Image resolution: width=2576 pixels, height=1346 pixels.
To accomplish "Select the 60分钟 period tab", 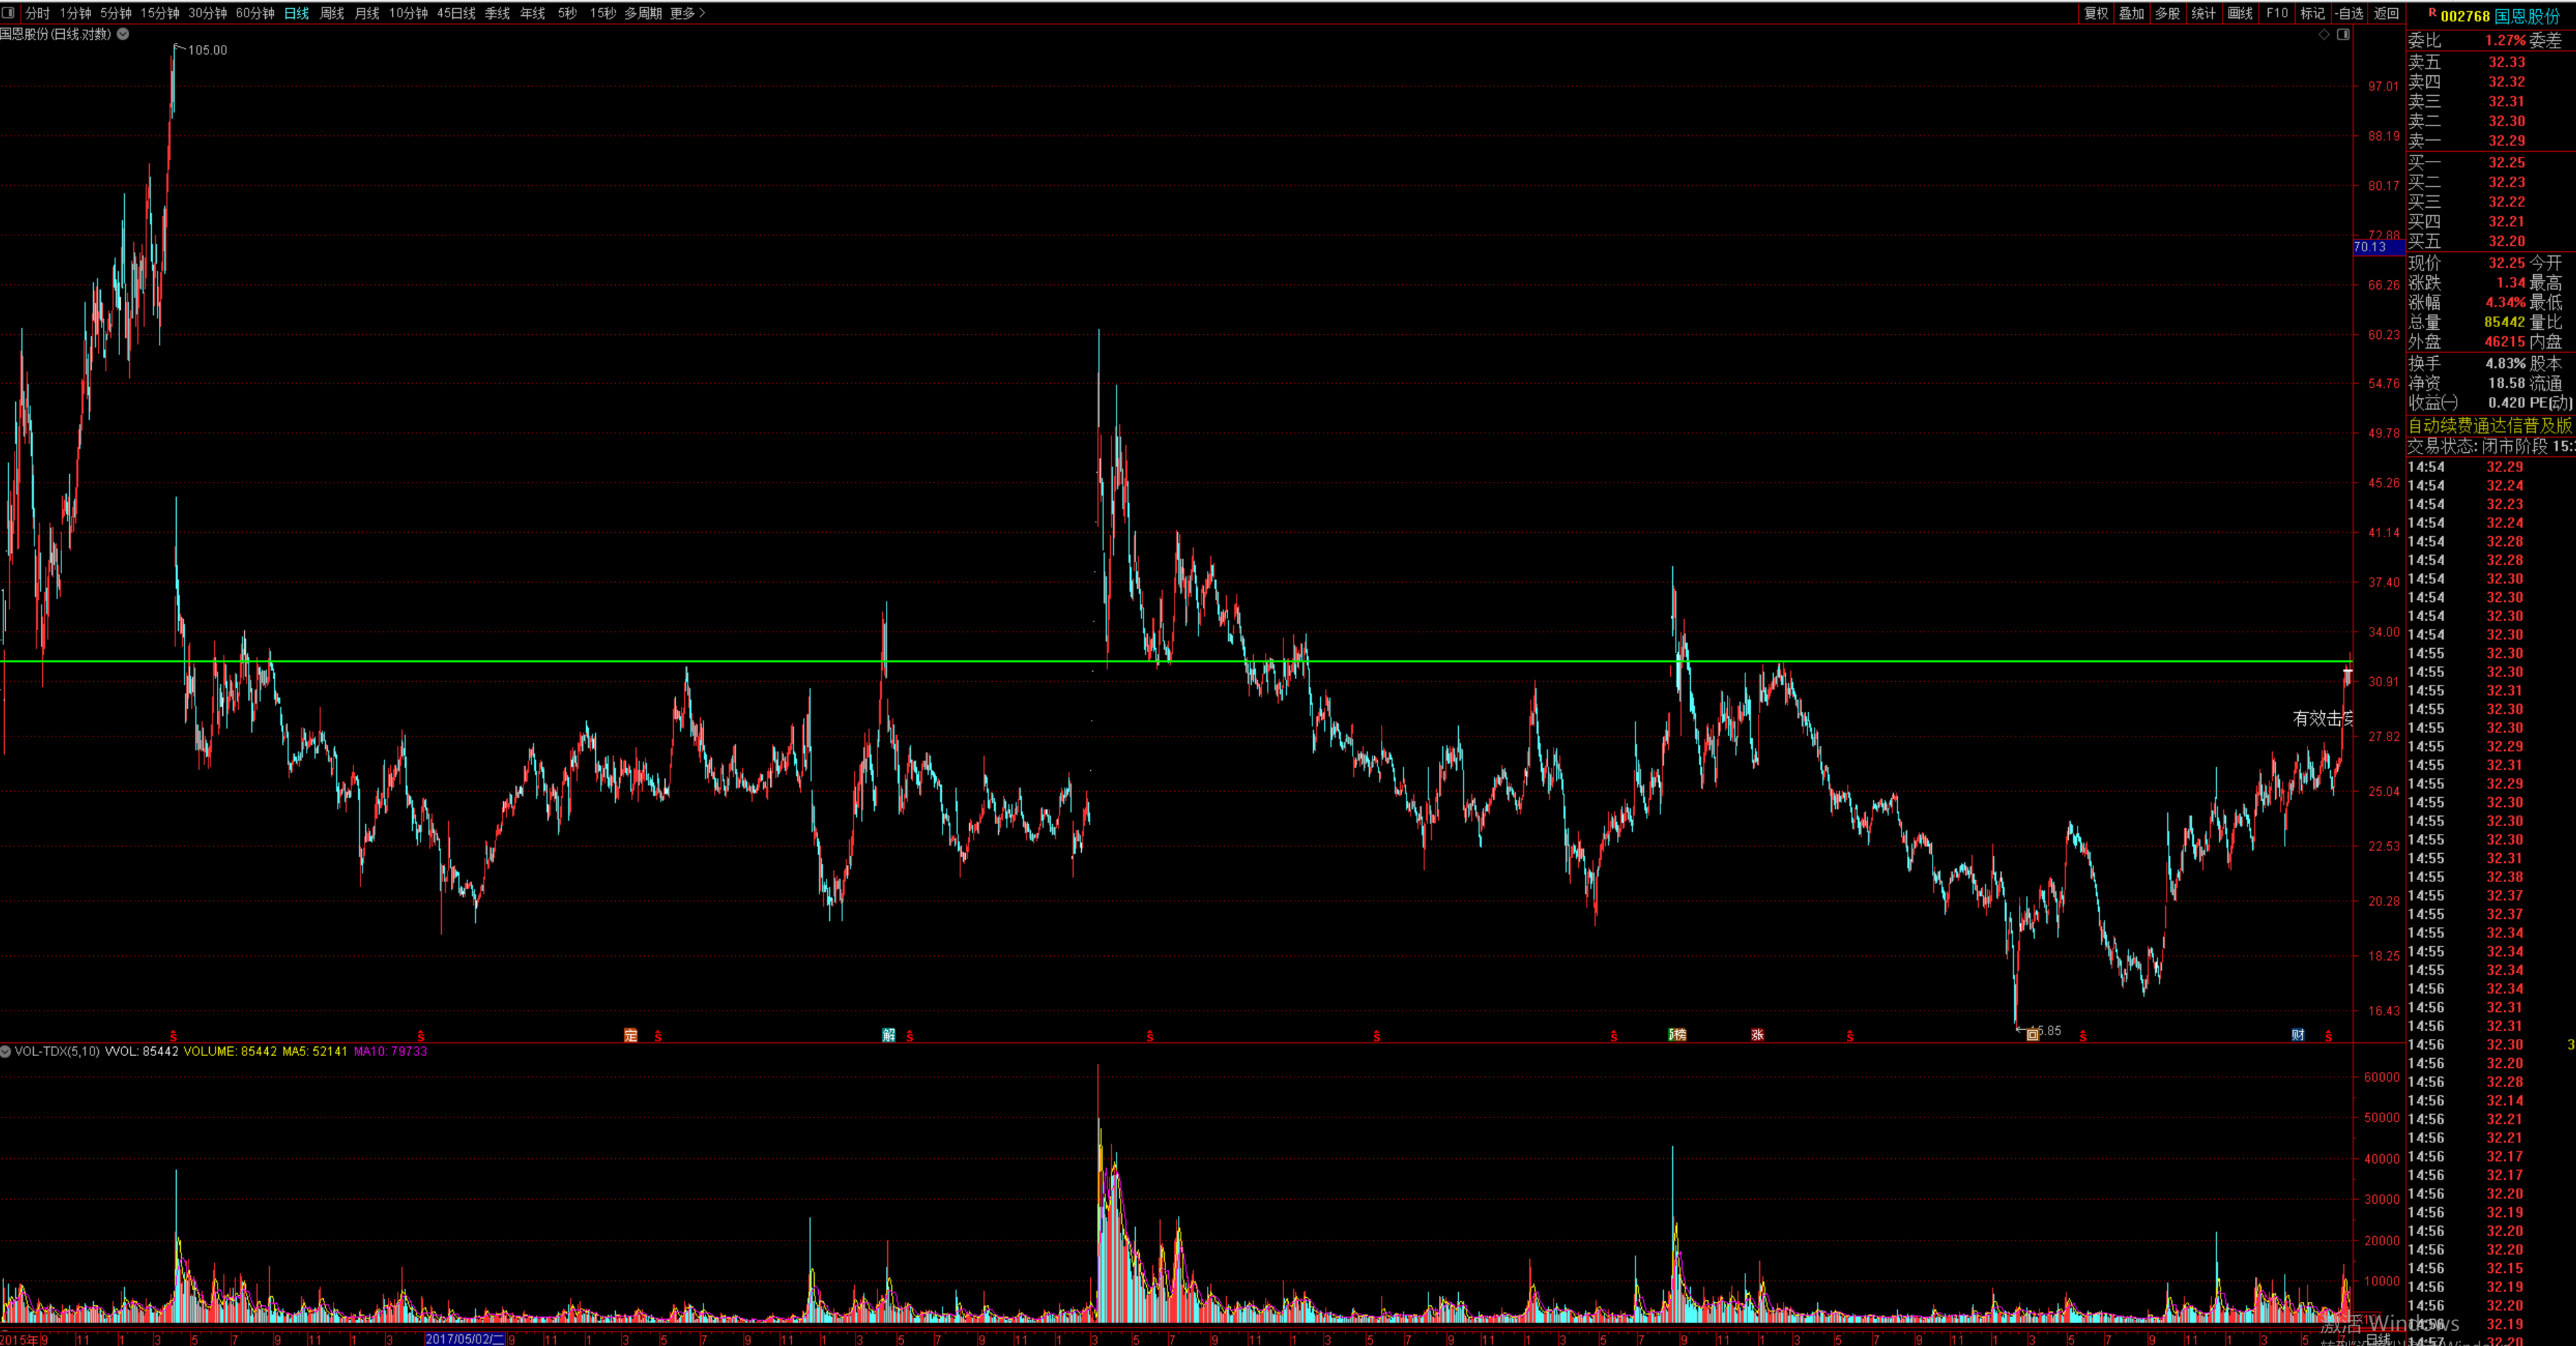I will [255, 13].
